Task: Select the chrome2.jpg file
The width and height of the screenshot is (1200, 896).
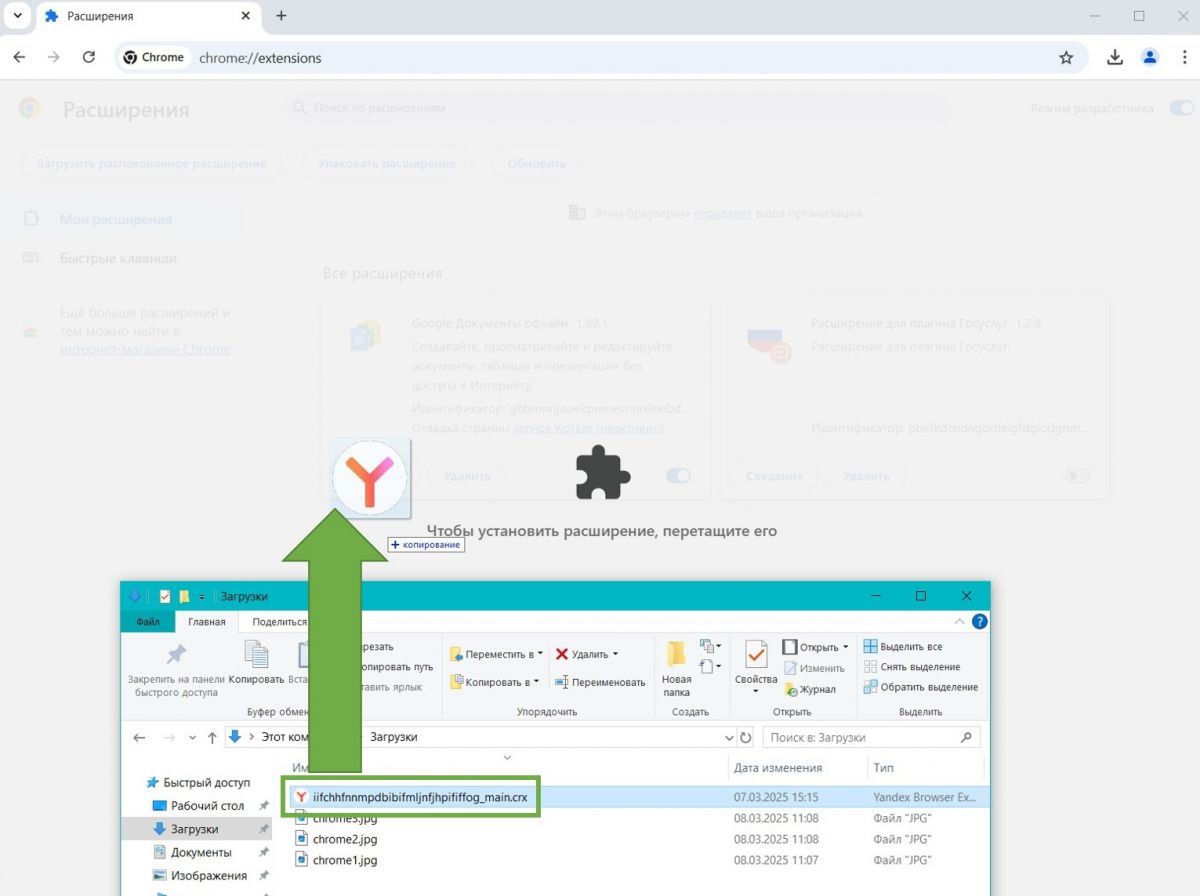Action: 345,839
